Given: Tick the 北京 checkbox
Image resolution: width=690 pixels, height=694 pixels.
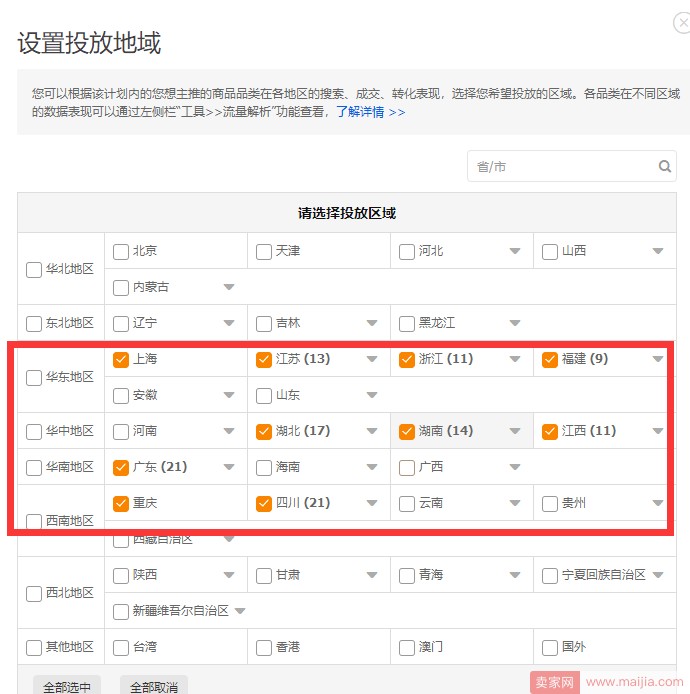Looking at the screenshot, I should 121,252.
